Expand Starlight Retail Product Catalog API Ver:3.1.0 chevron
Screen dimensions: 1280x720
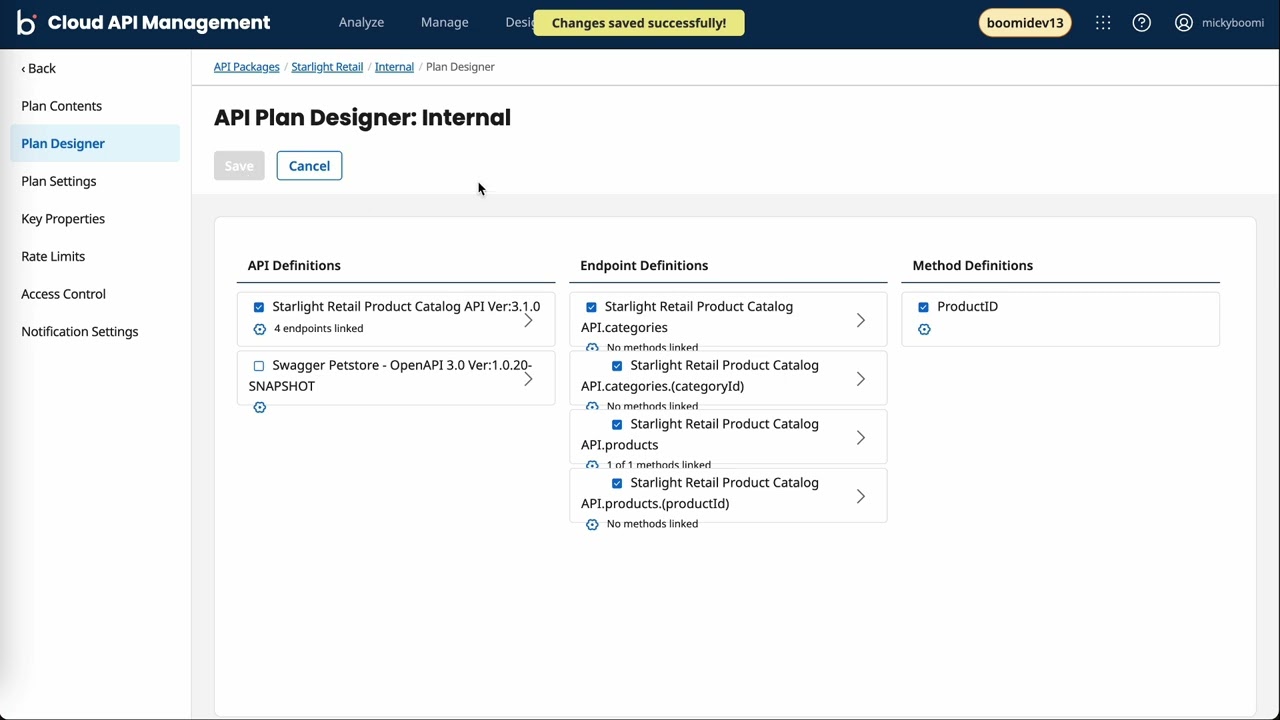pos(528,320)
